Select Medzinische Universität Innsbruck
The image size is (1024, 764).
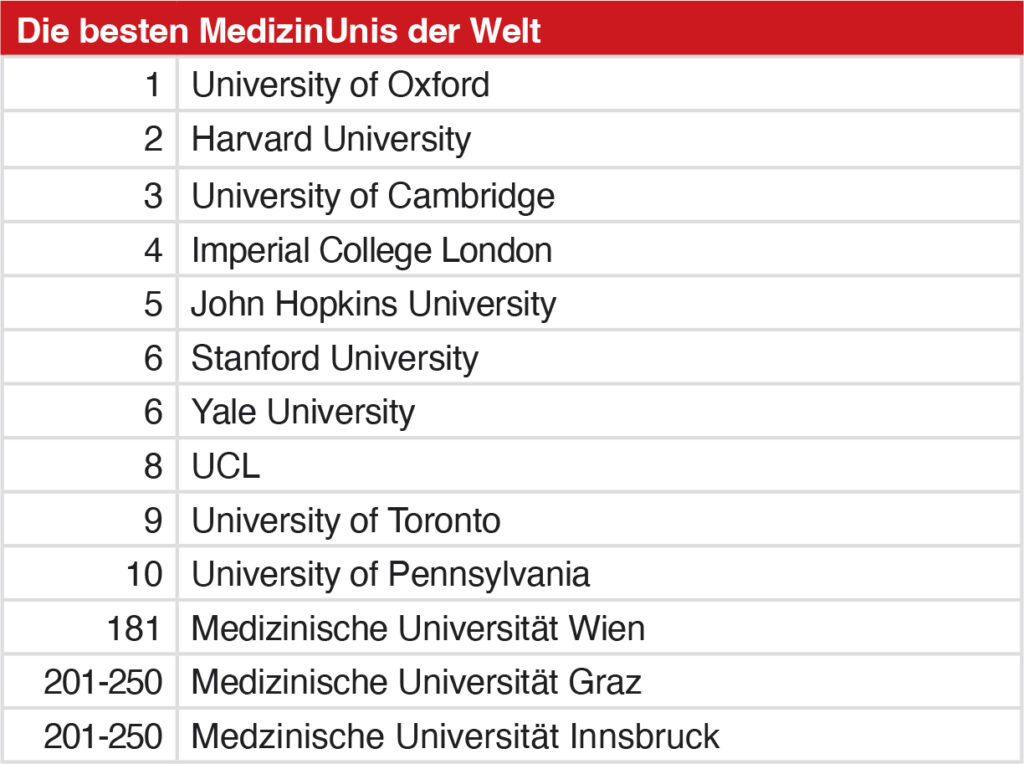pyautogui.click(x=455, y=737)
